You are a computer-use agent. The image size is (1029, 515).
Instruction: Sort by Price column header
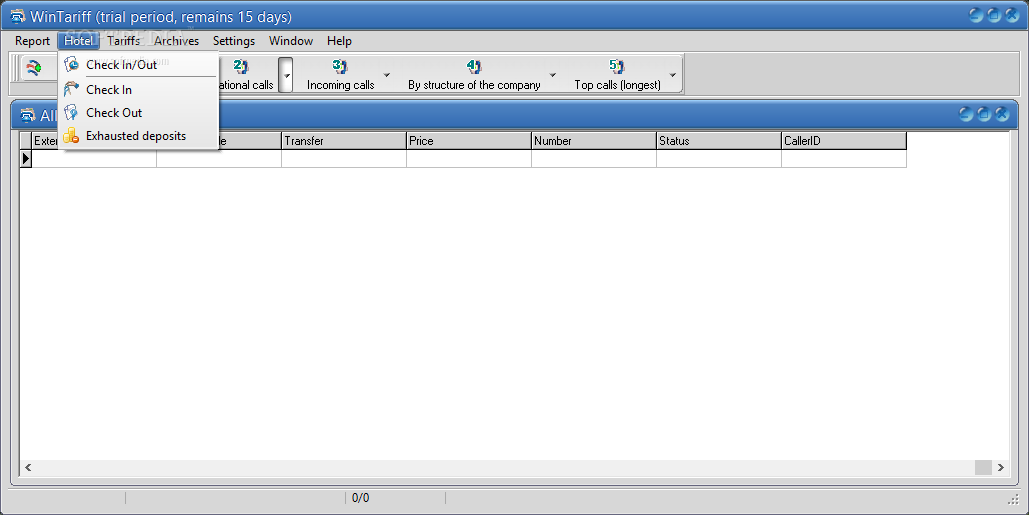click(x=469, y=140)
